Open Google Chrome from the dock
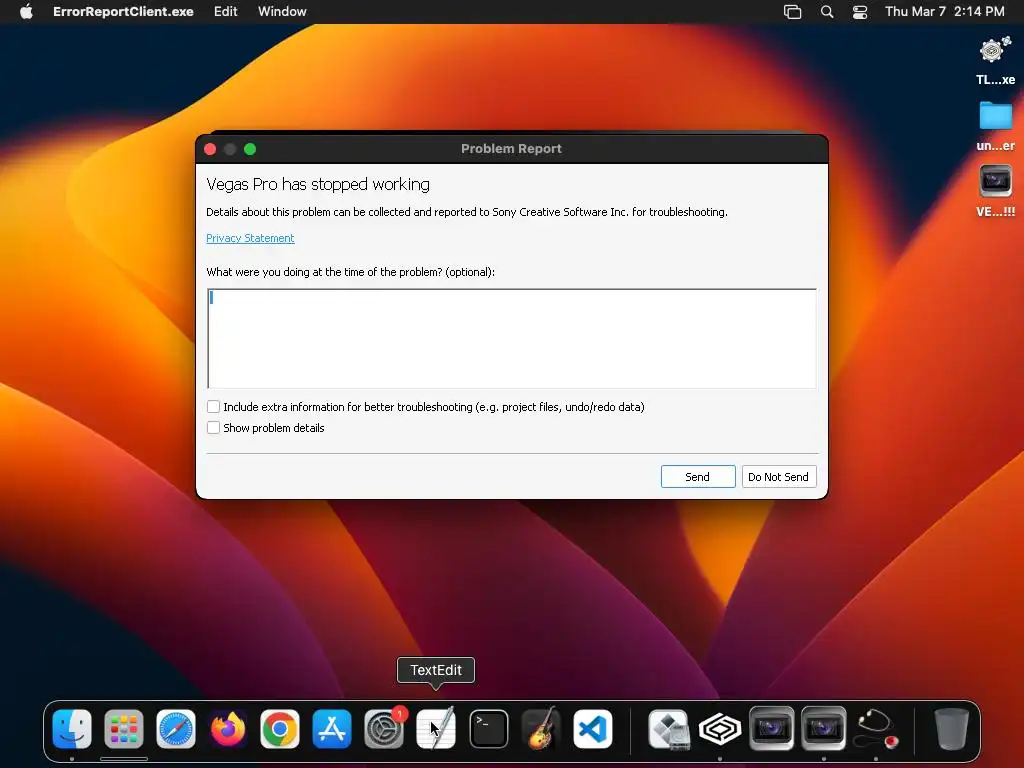 [x=280, y=729]
